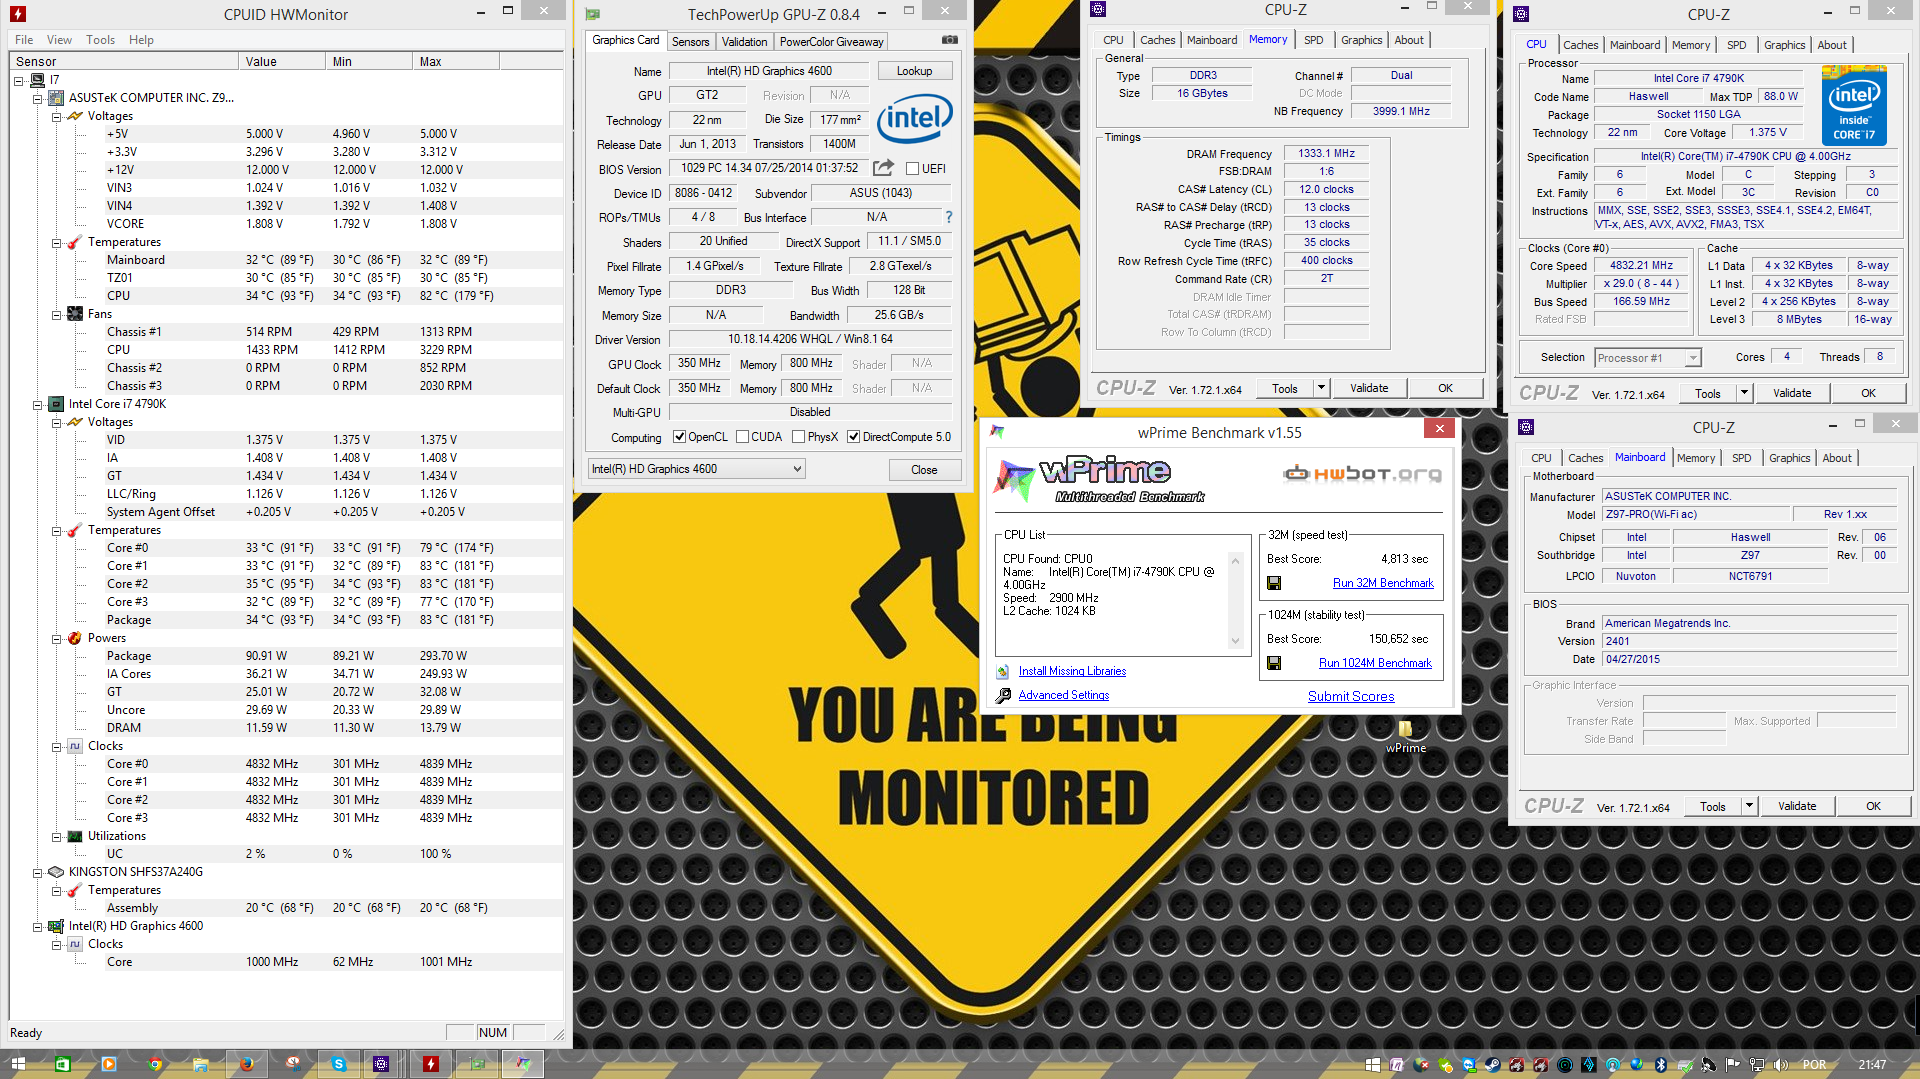Click the BIOS export share icon in GPU-Z
This screenshot has height=1079, width=1920.
click(883, 168)
